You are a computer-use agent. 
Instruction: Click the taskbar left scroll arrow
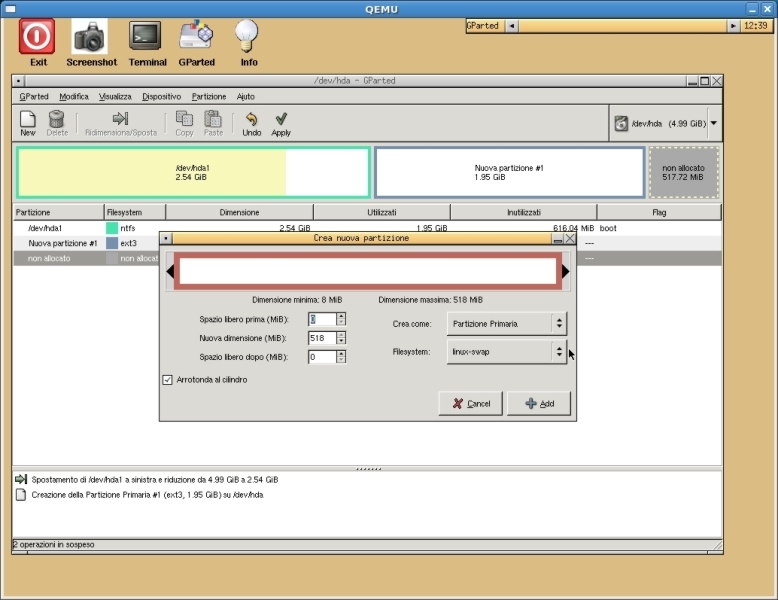coord(512,26)
